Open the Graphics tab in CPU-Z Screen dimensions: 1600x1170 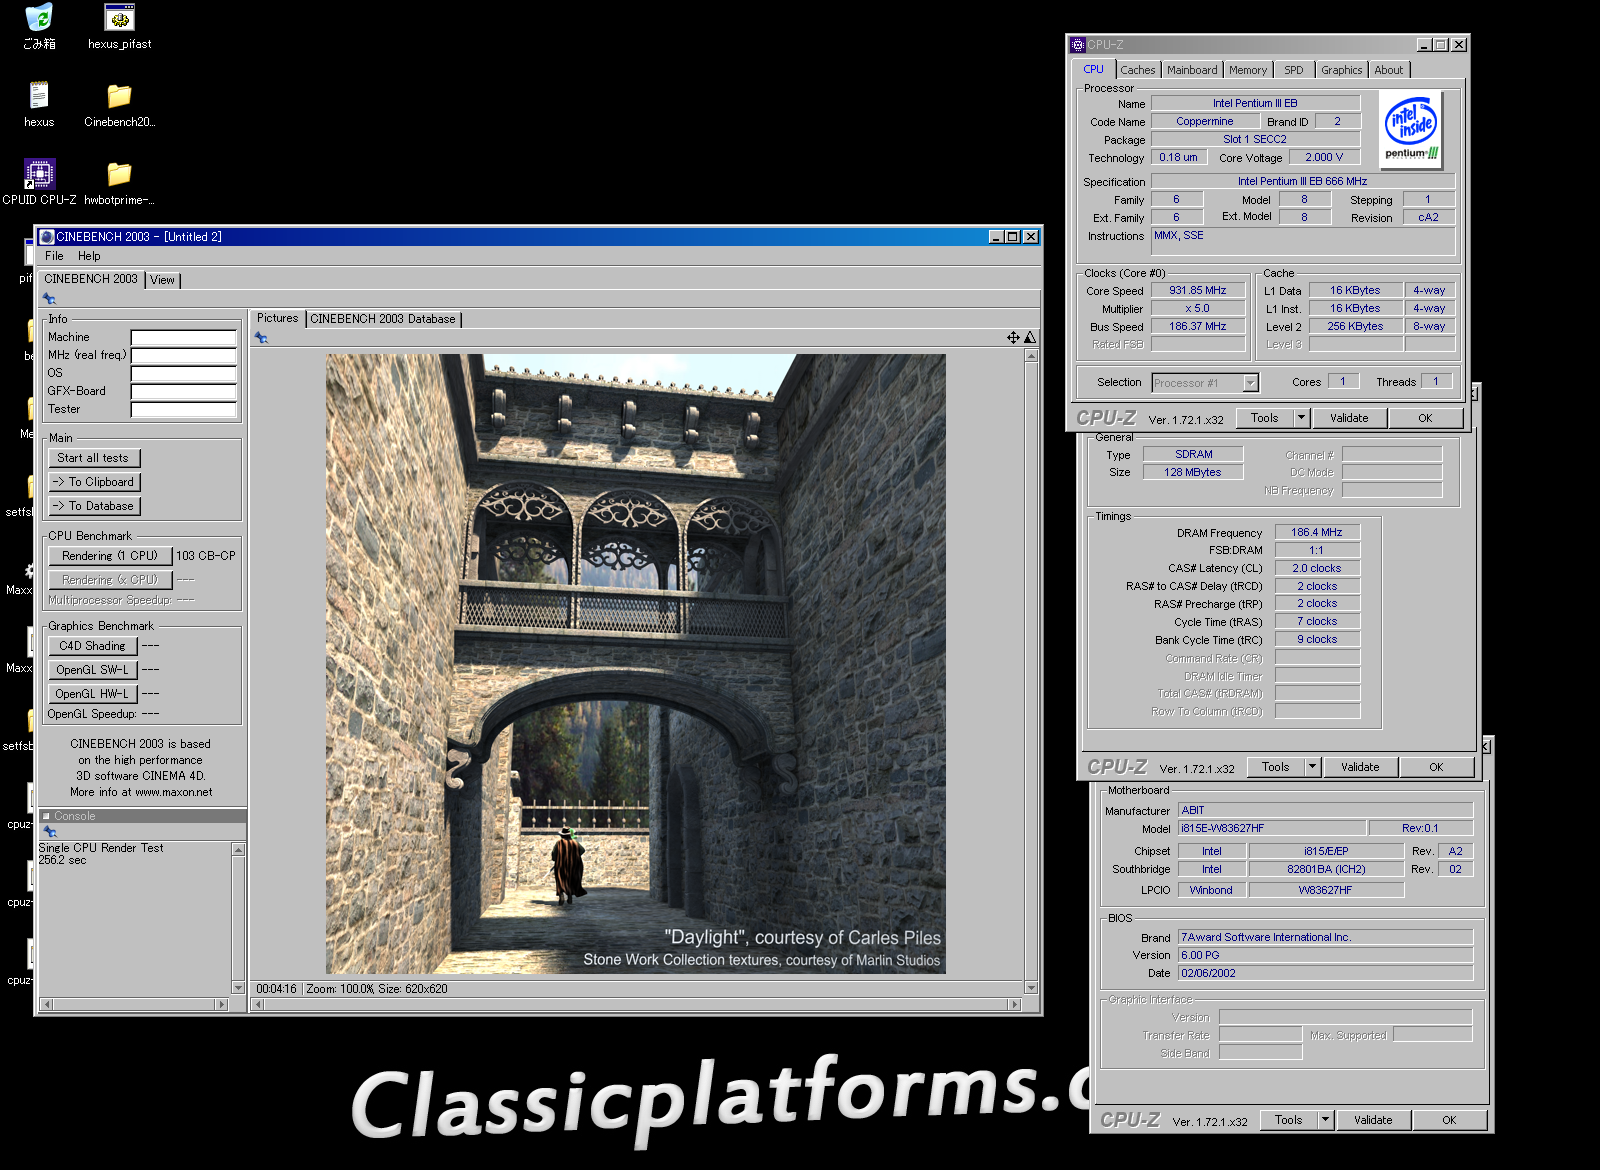[x=1342, y=70]
